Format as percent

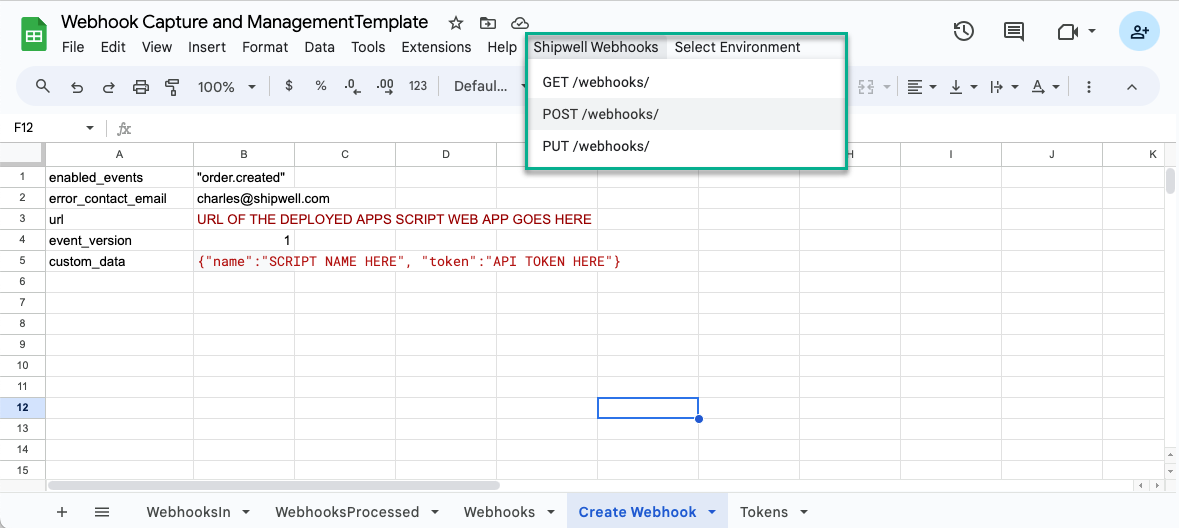point(321,86)
